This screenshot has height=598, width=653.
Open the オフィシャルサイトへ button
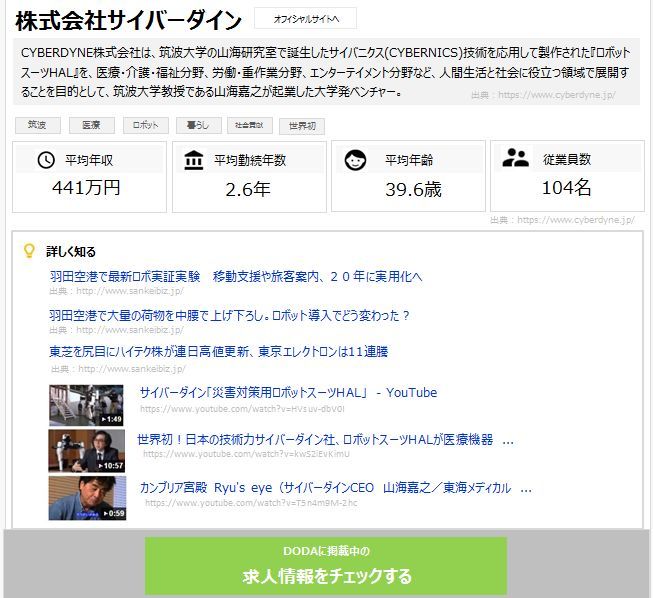point(305,19)
